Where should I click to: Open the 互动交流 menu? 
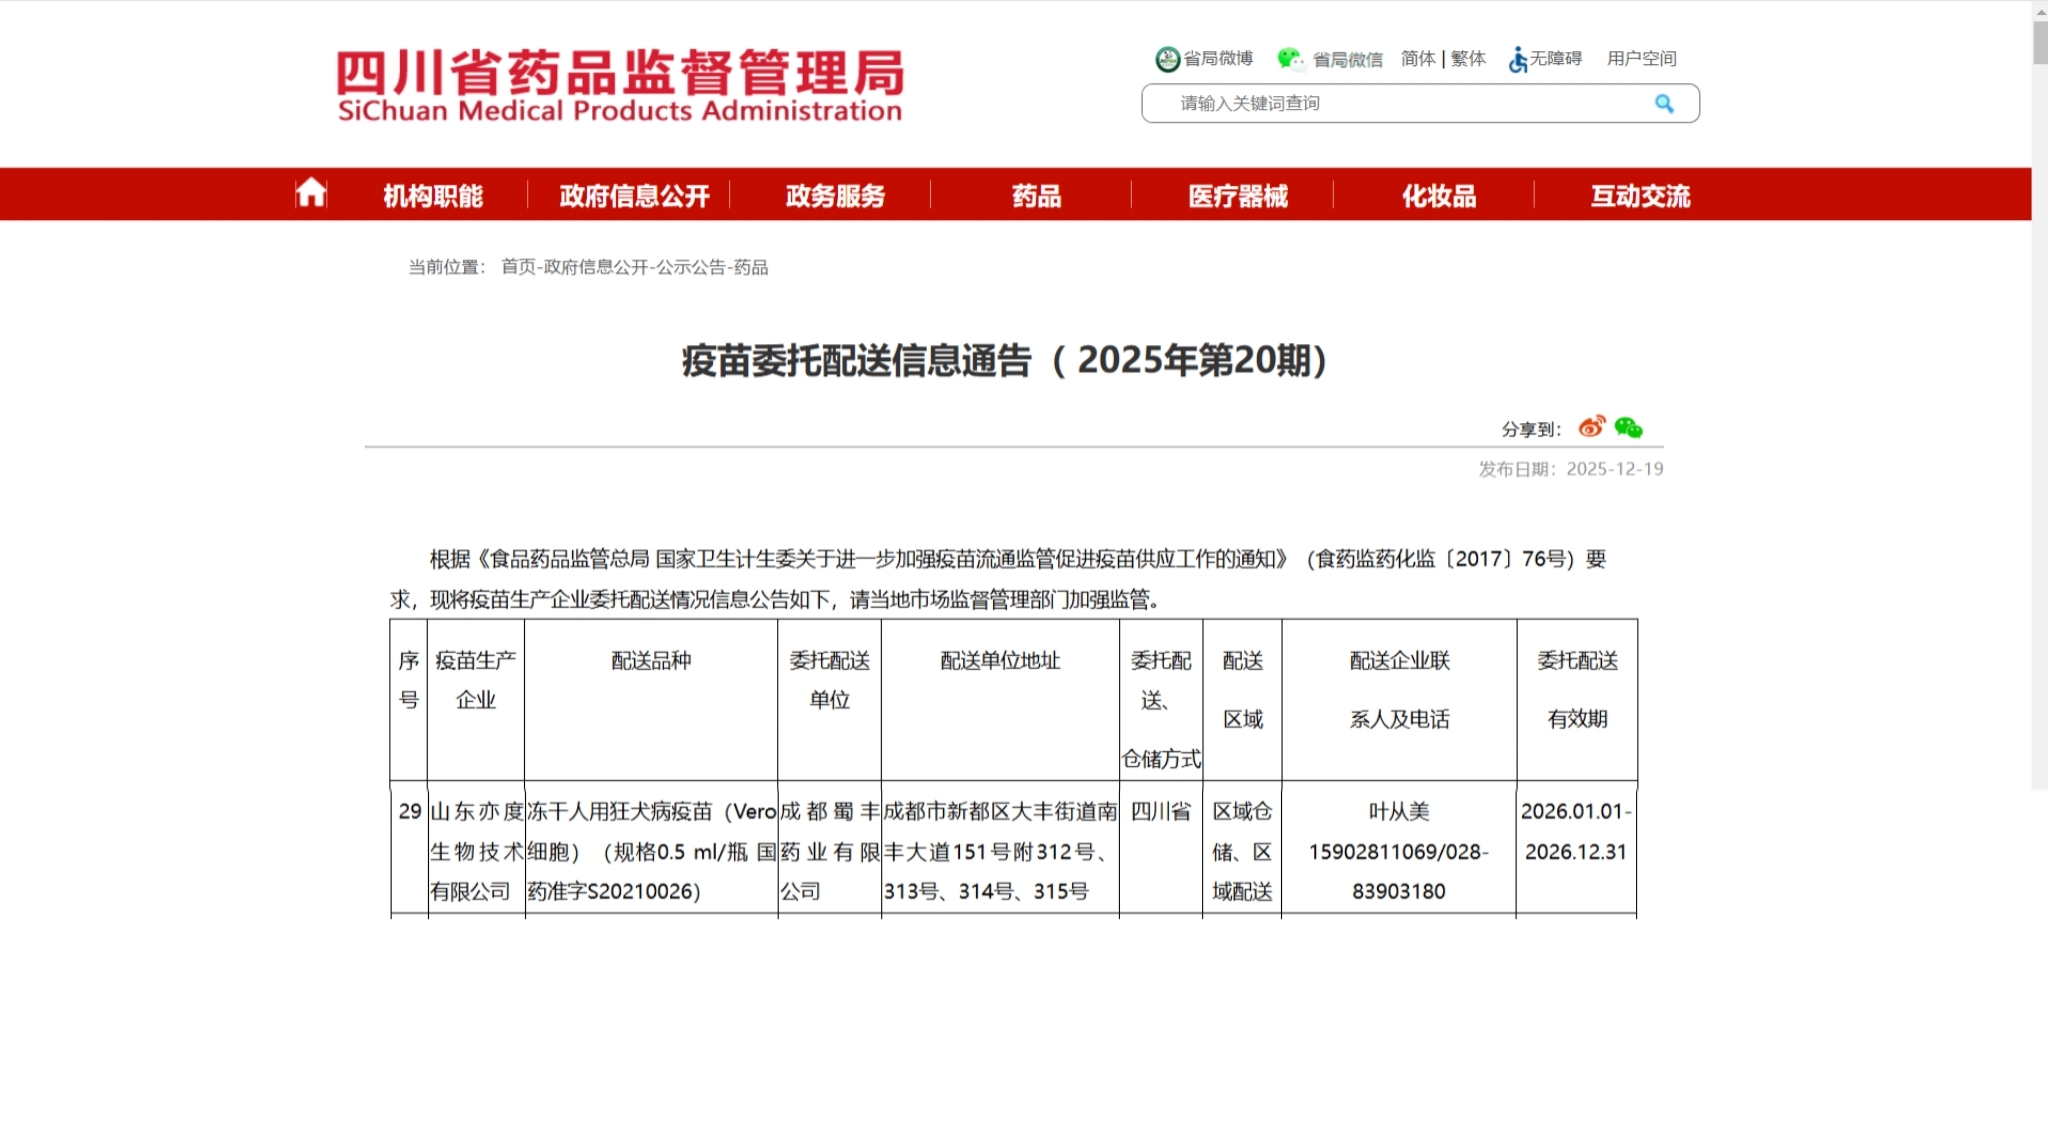coord(1640,196)
